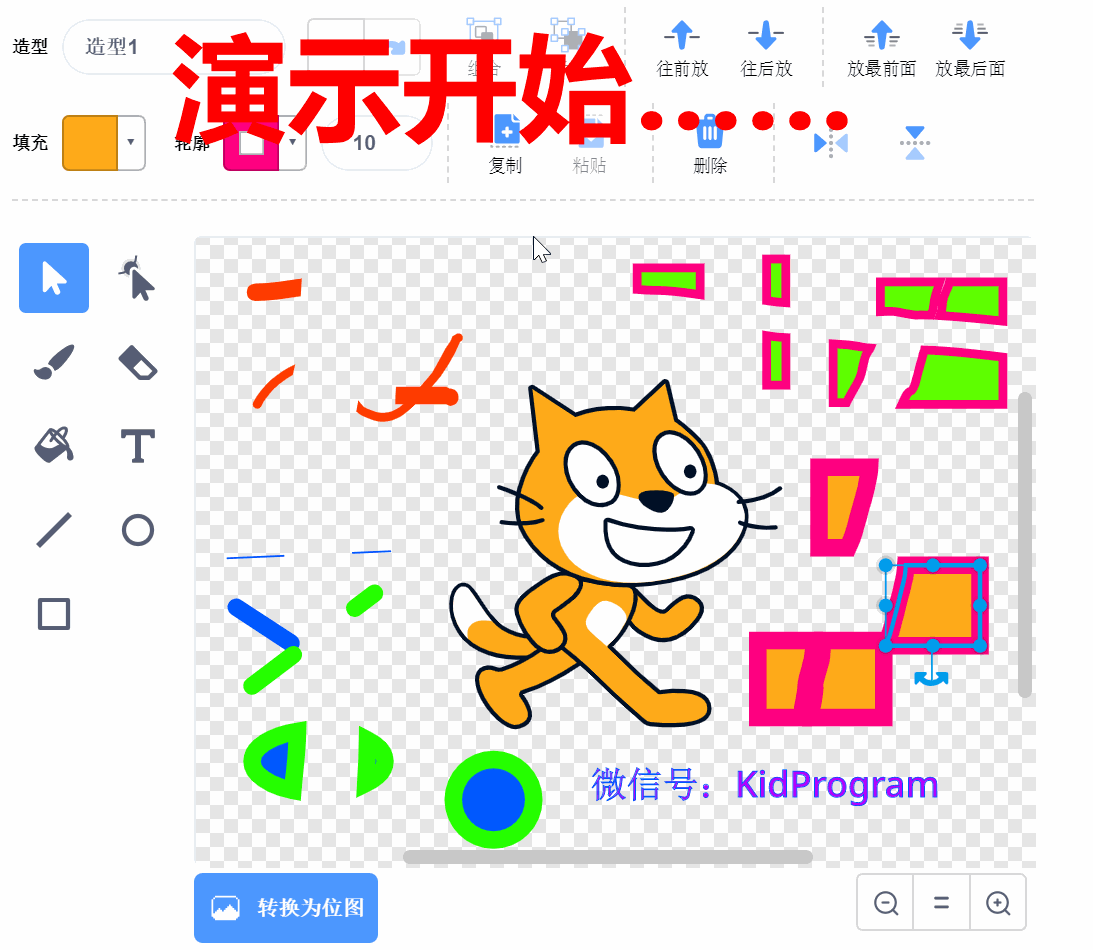
Task: Click the orange fill color swatch
Action: (90, 142)
